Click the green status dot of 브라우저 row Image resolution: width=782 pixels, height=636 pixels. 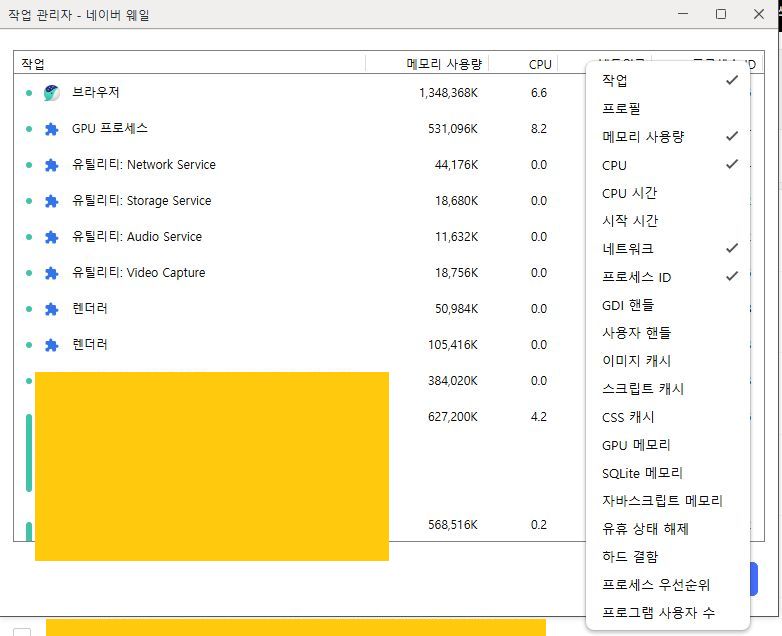[x=29, y=93]
